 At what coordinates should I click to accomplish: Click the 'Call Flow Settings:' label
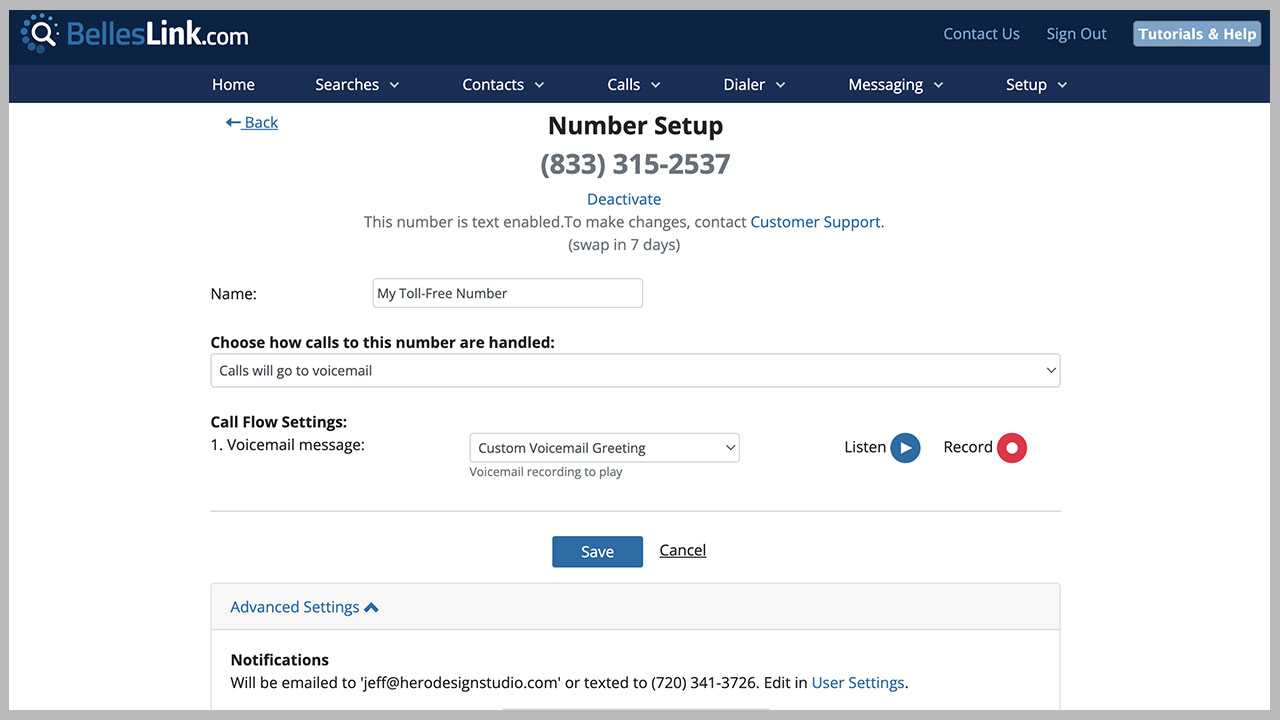coord(279,422)
